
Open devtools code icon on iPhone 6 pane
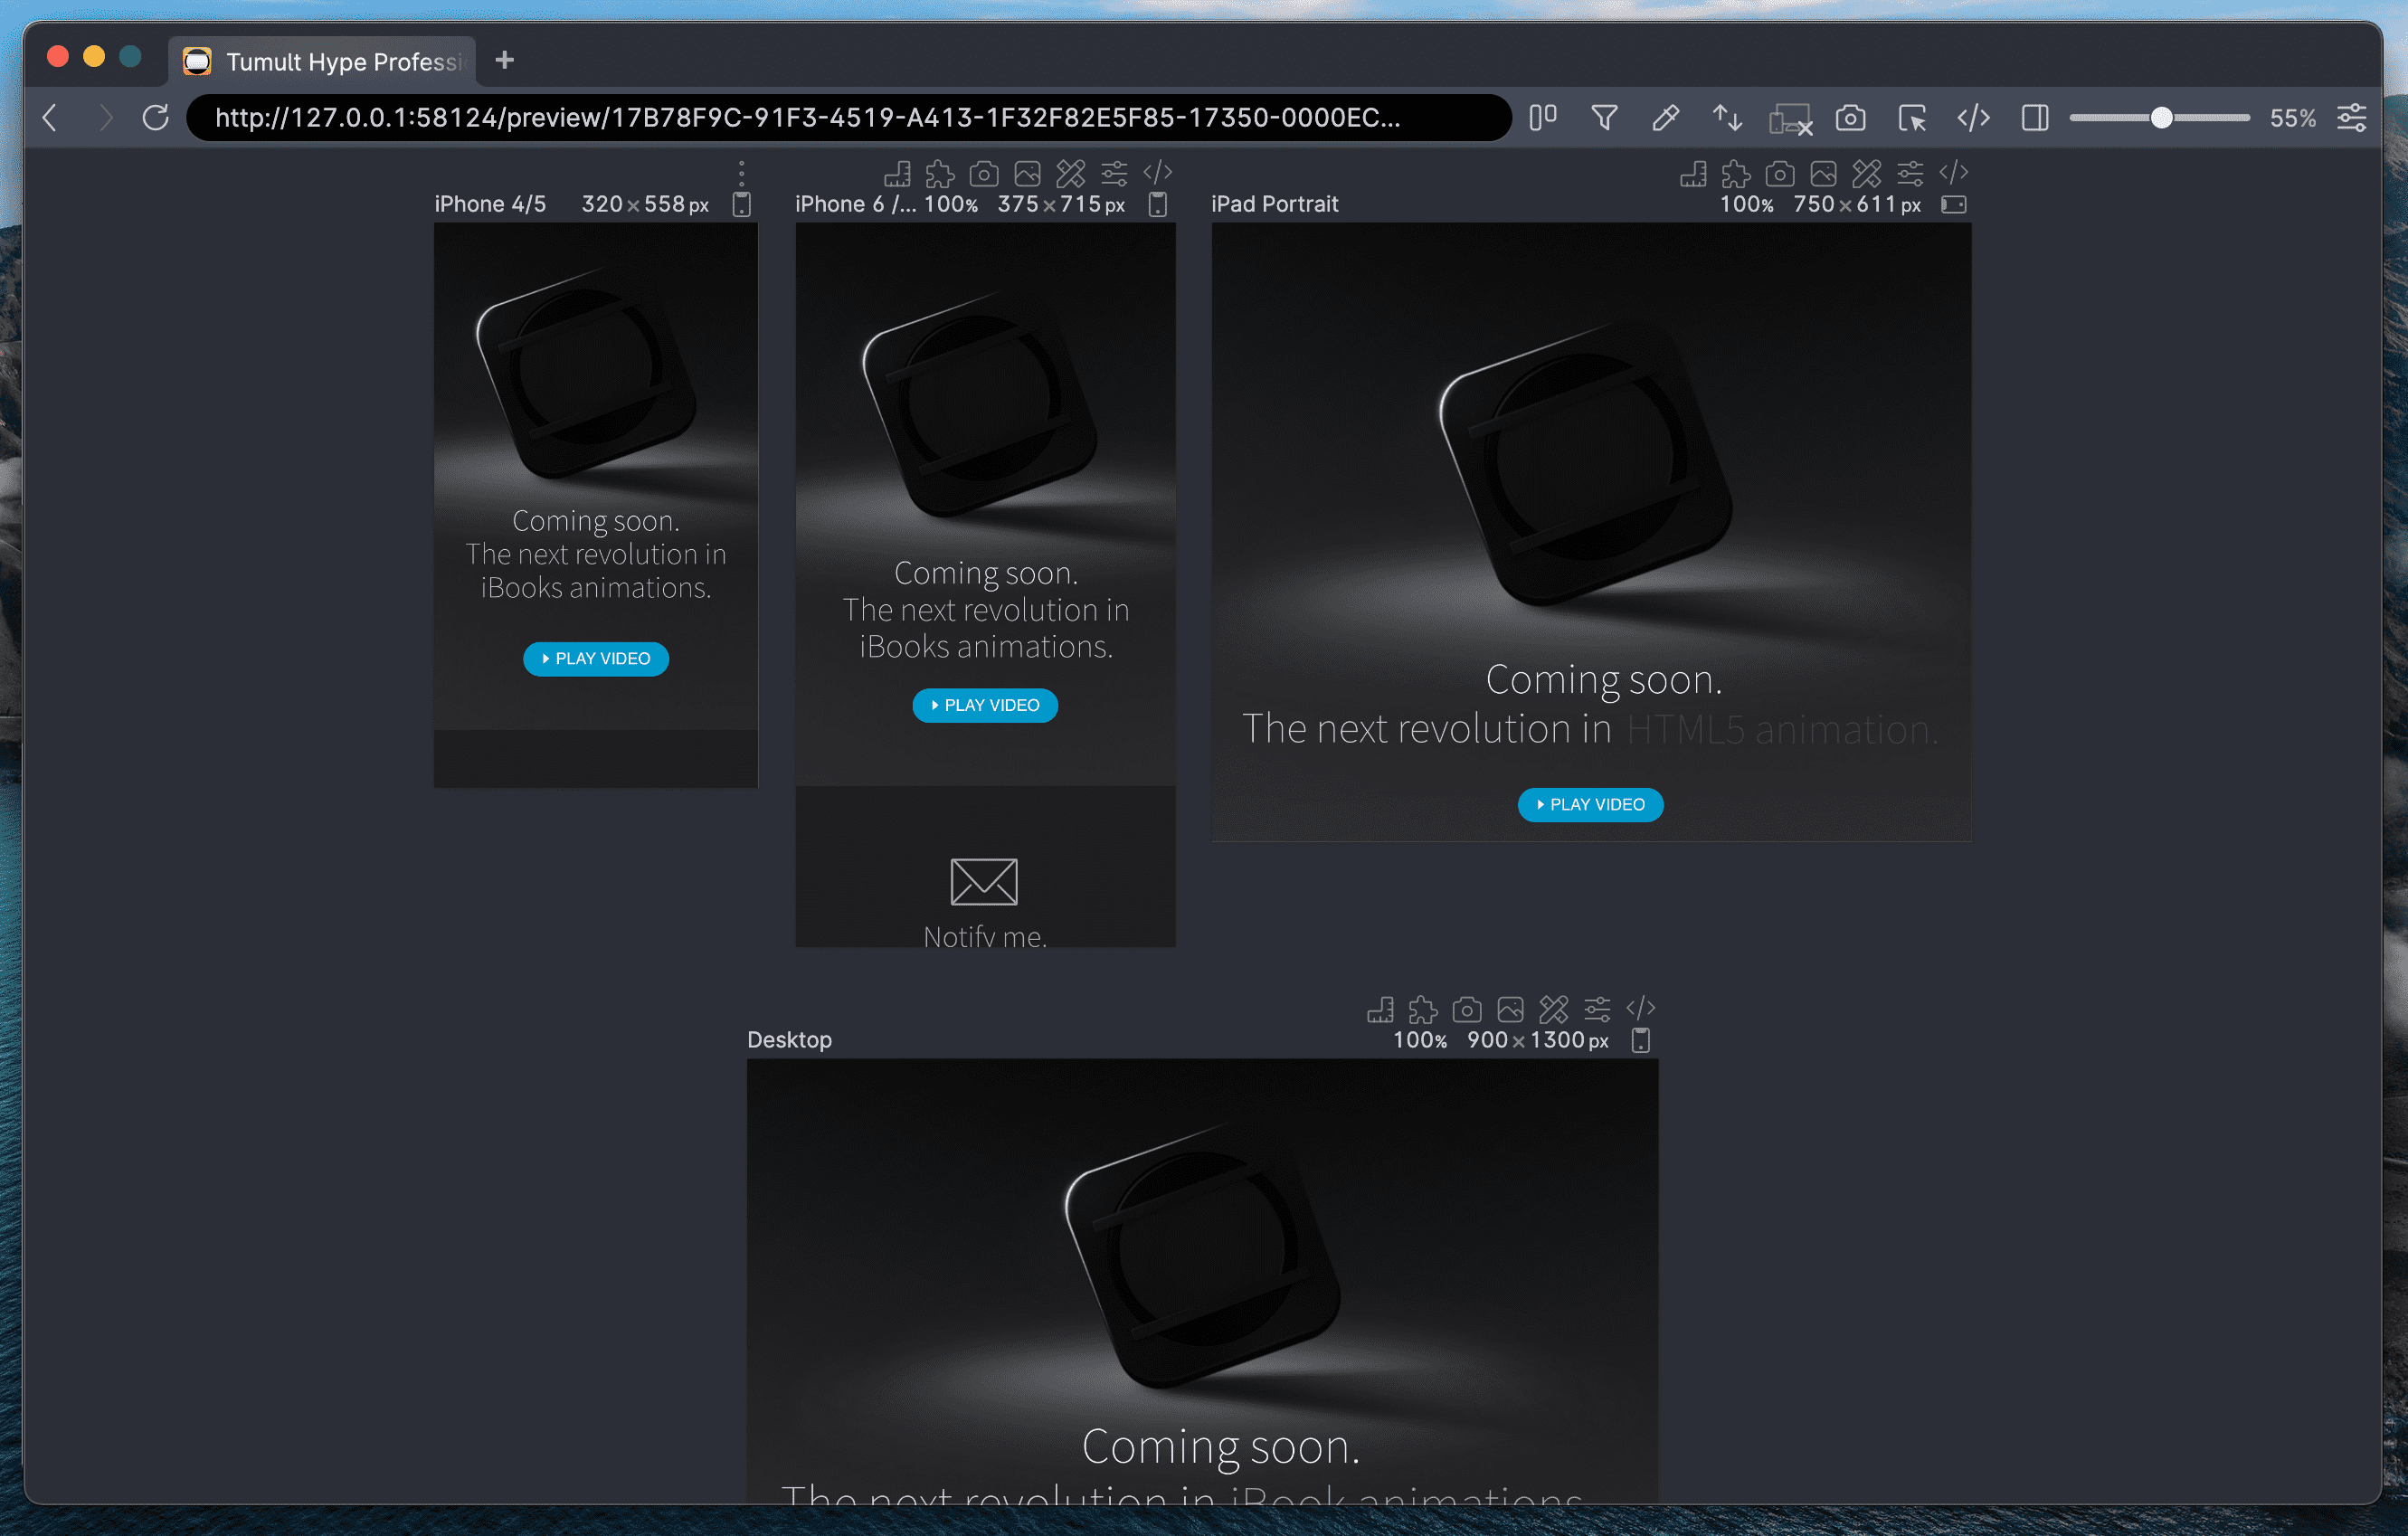coord(1157,172)
